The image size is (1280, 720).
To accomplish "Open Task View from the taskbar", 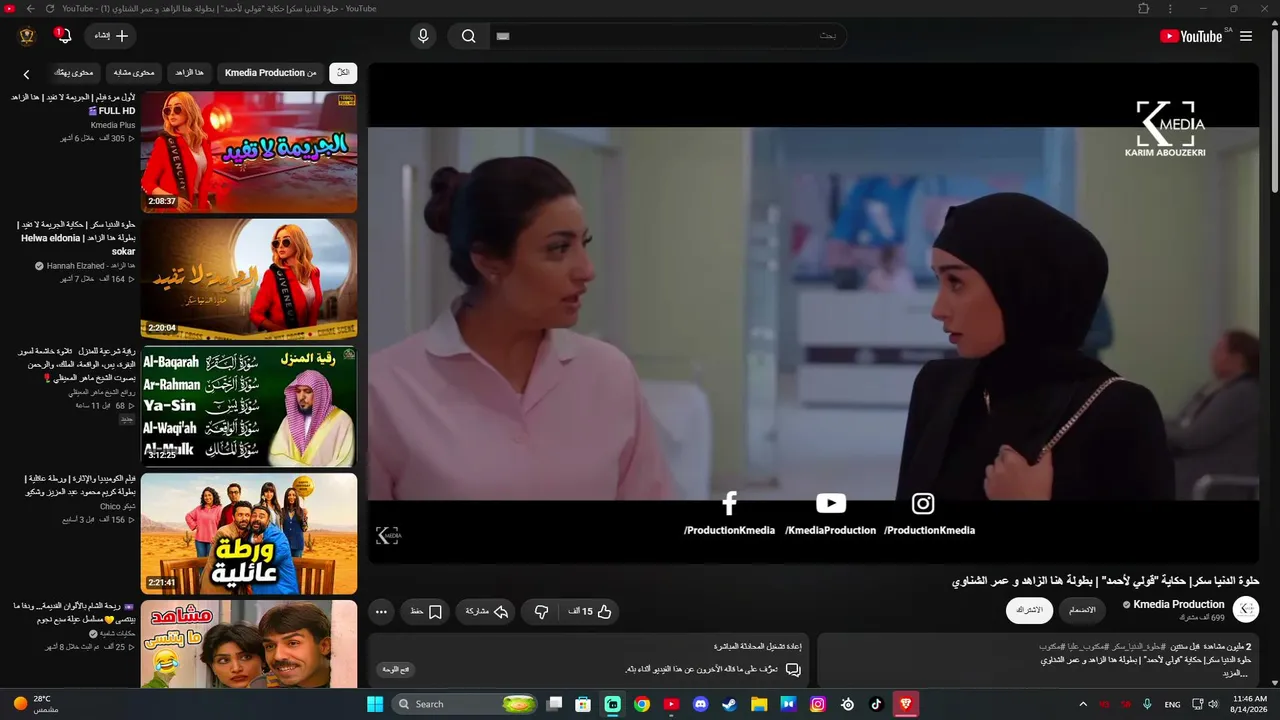I will pyautogui.click(x=554, y=704).
